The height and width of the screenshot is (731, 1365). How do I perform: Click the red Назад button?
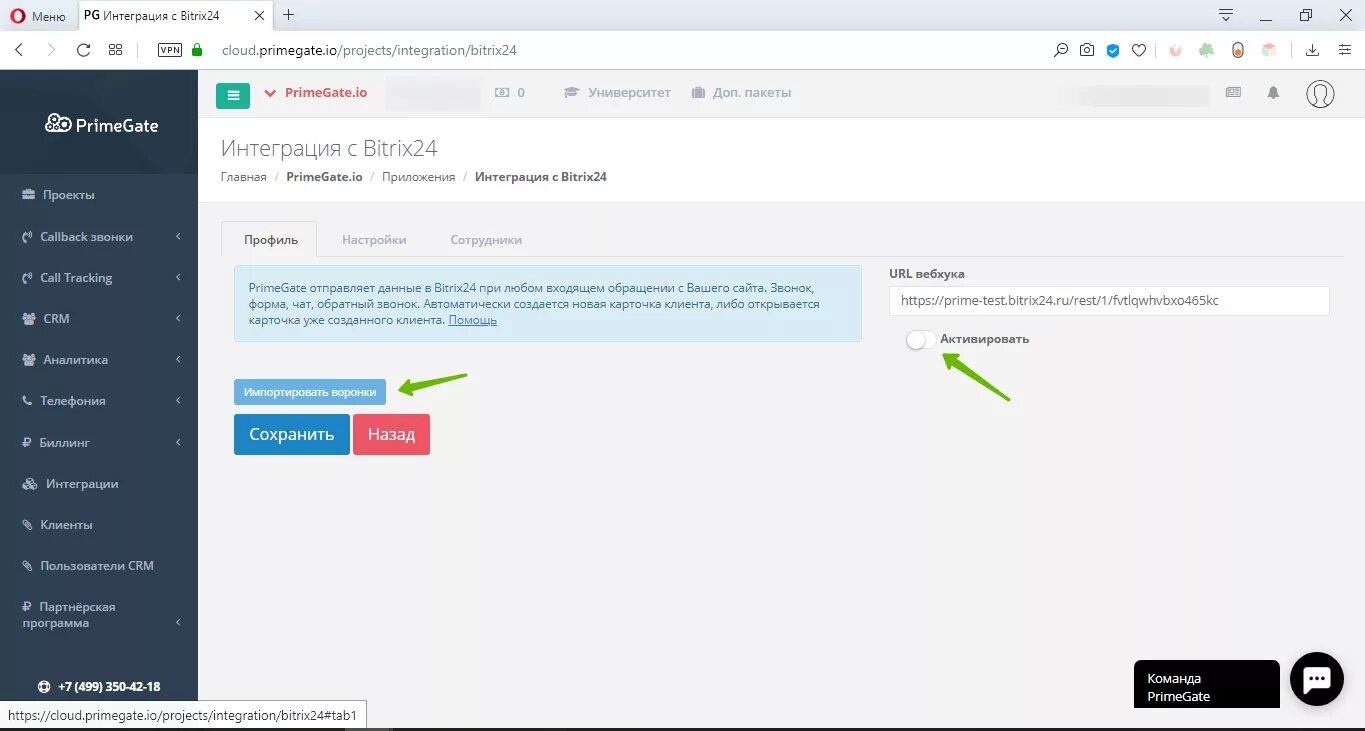[x=391, y=435]
